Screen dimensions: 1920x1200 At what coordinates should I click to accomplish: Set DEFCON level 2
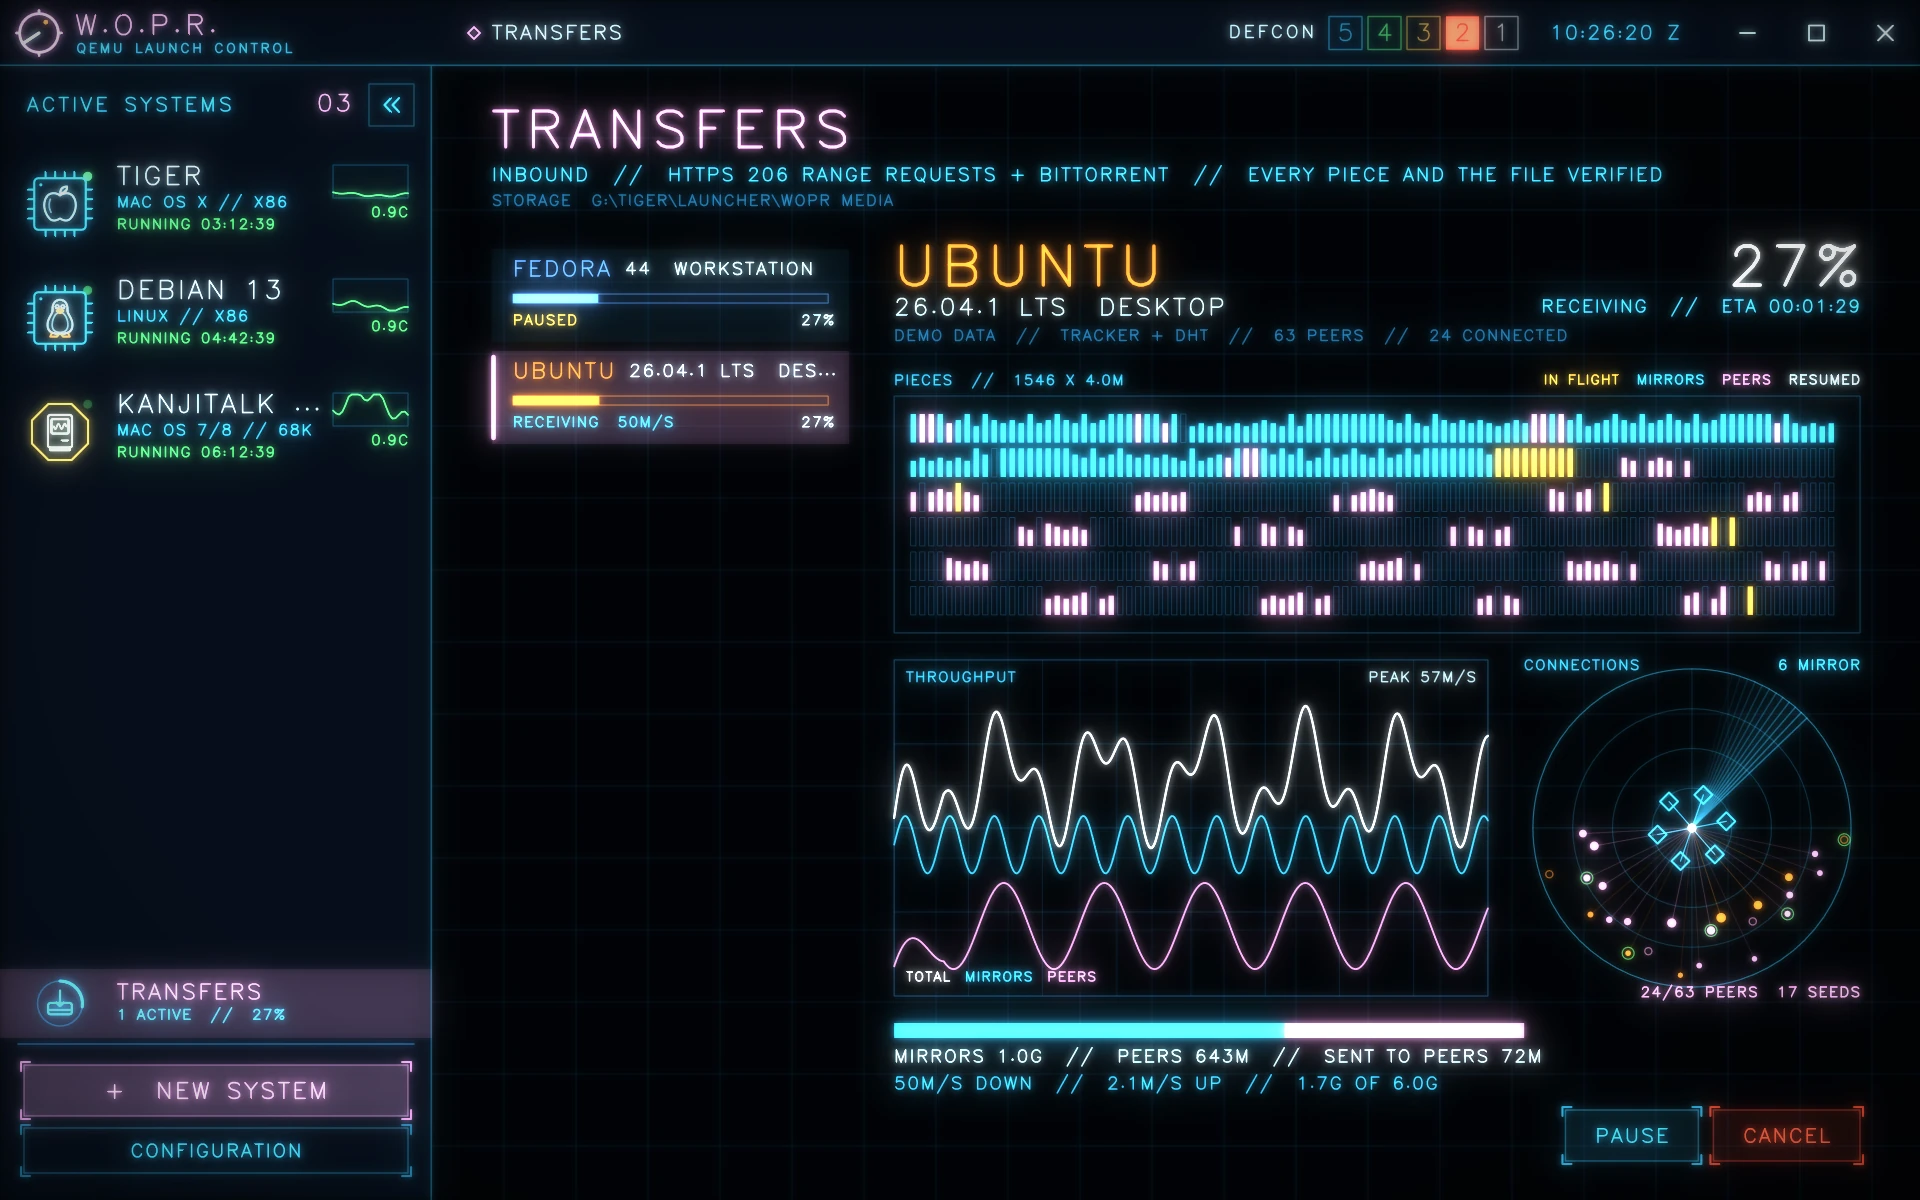pos(1462,33)
